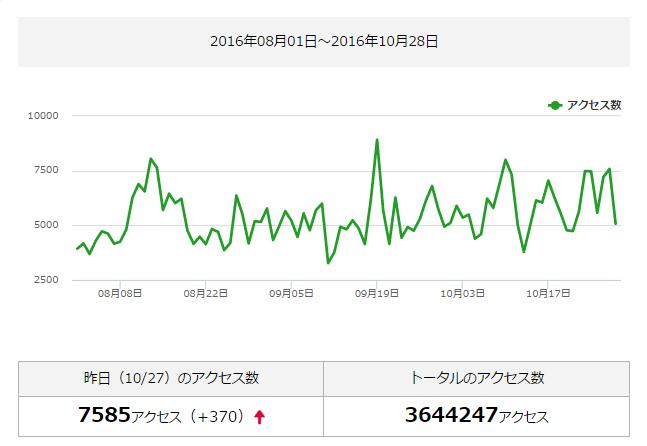Screen dimensions: 647x446
Task: Click the 2500 y-axis label
Action: pos(47,280)
